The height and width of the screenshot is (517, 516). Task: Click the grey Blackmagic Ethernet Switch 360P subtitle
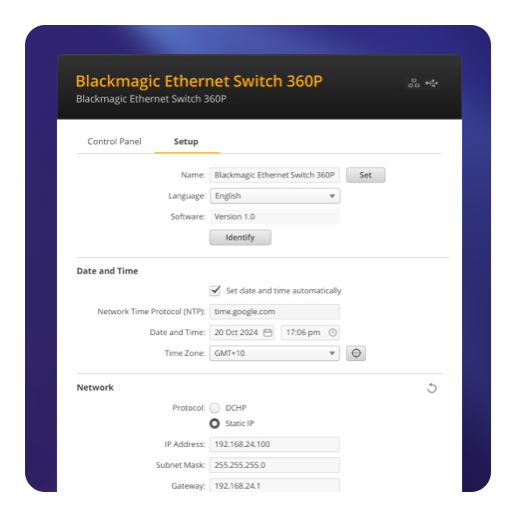click(151, 99)
